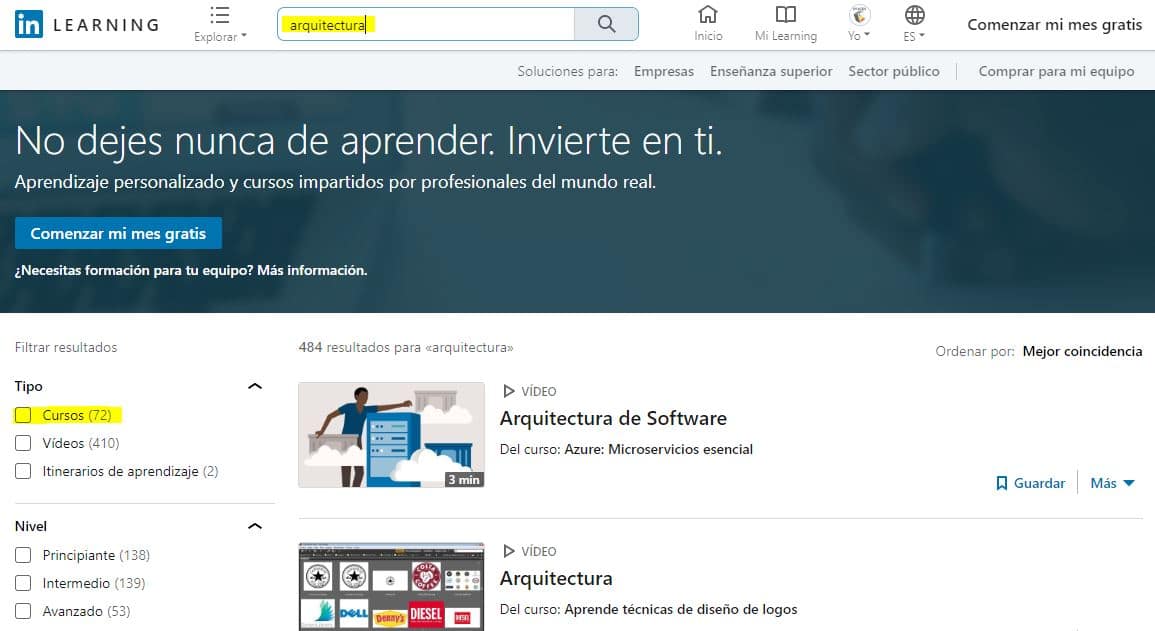The height and width of the screenshot is (631, 1155).
Task: Click the search magnifier icon
Action: point(606,24)
